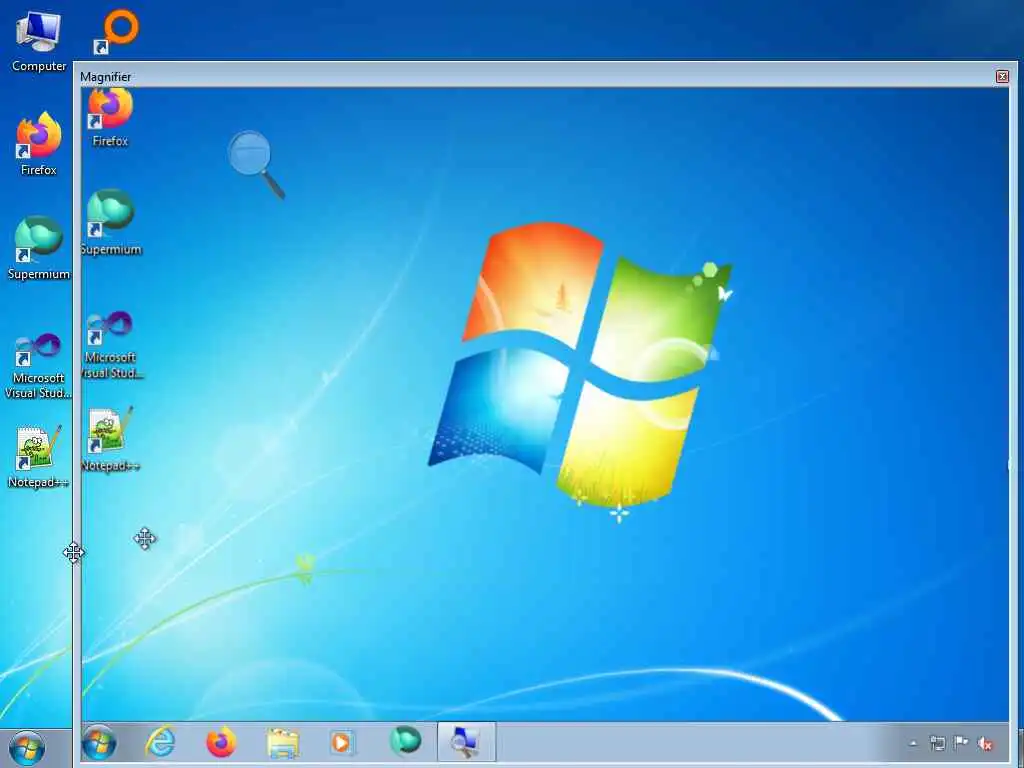Click the muted volume tray icon
The image size is (1024, 768).
tap(985, 743)
